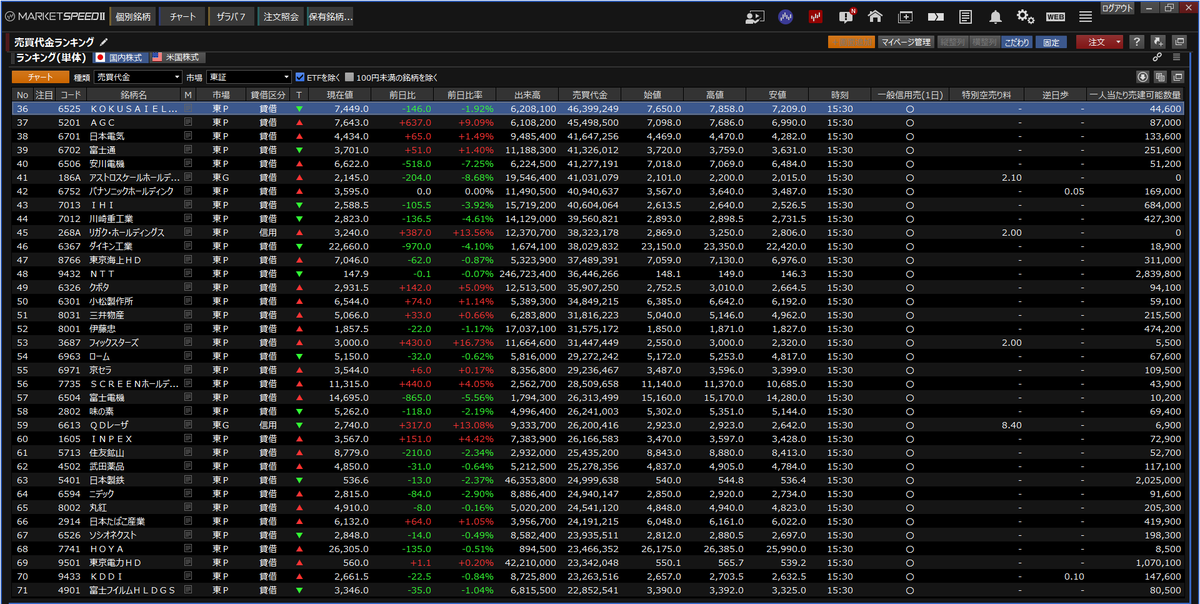The image size is (1200, 604).
Task: Click the M memo icon for AGC
Action: coord(188,121)
